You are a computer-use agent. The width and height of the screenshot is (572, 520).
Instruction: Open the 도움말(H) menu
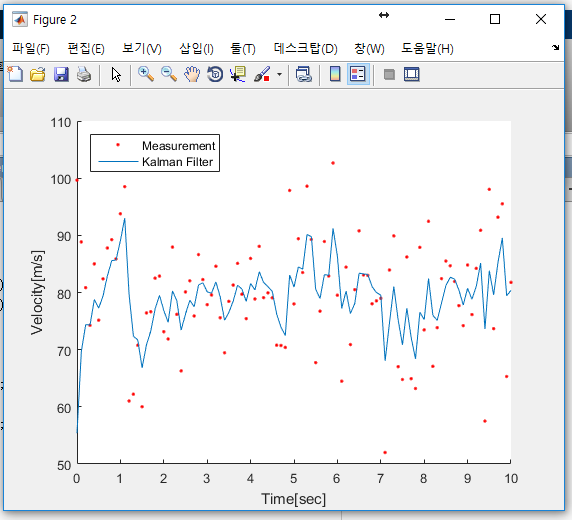tap(428, 49)
